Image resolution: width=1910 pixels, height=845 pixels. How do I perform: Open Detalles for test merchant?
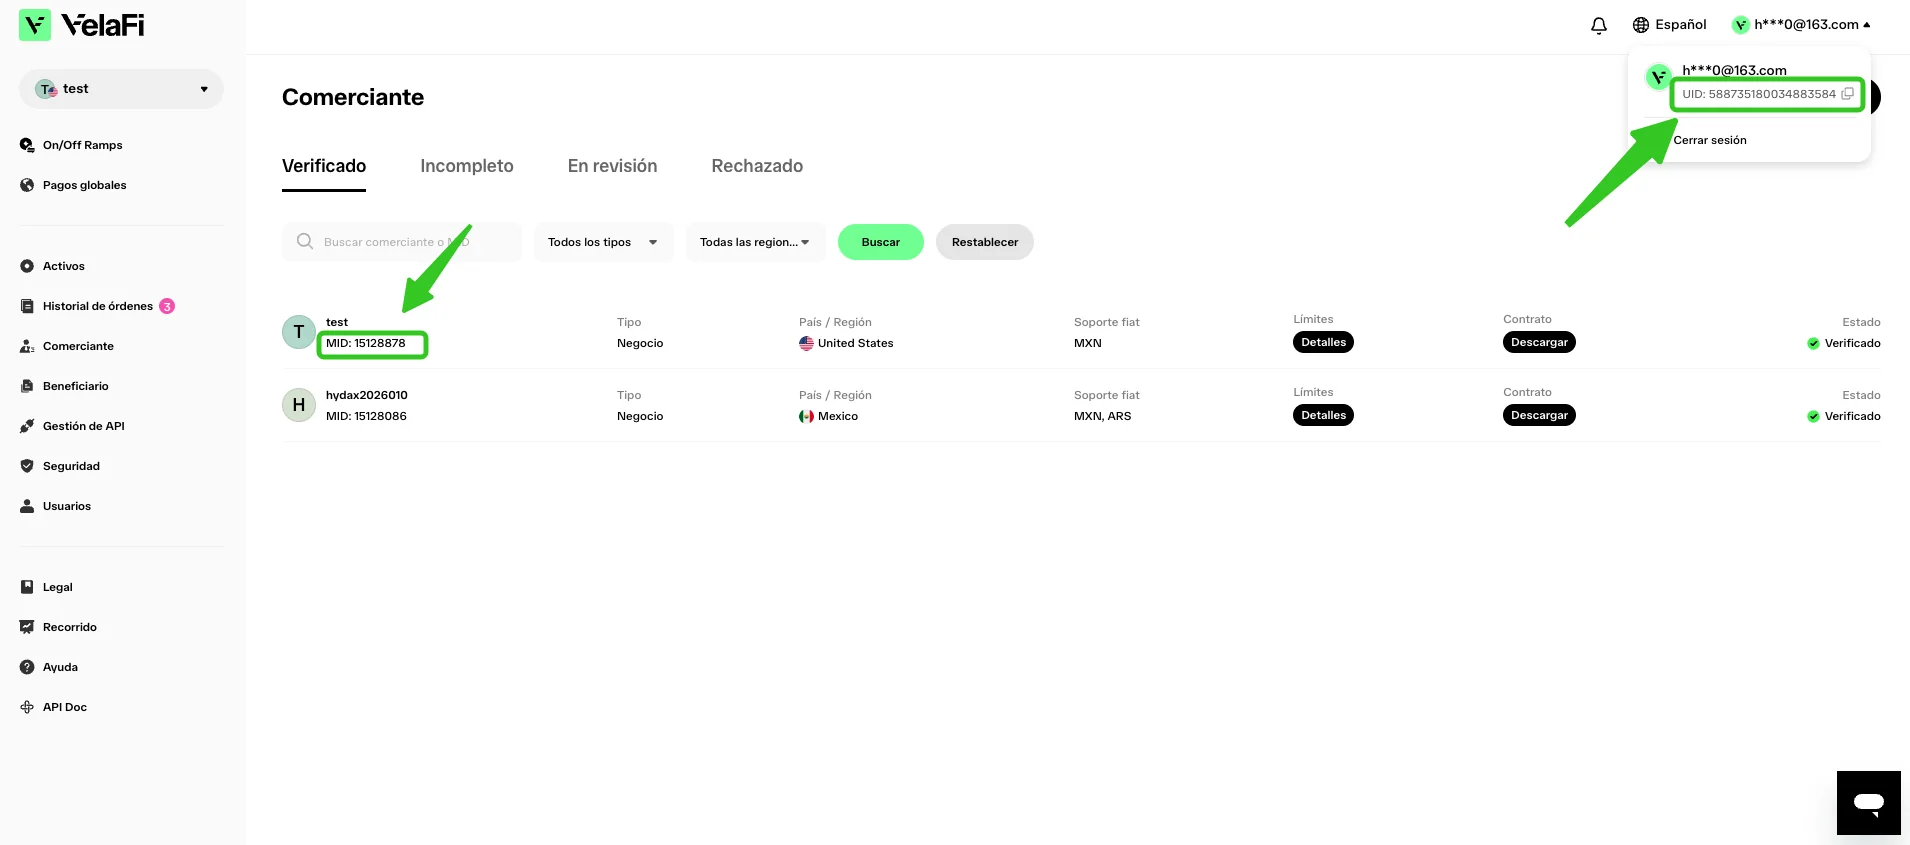point(1323,342)
